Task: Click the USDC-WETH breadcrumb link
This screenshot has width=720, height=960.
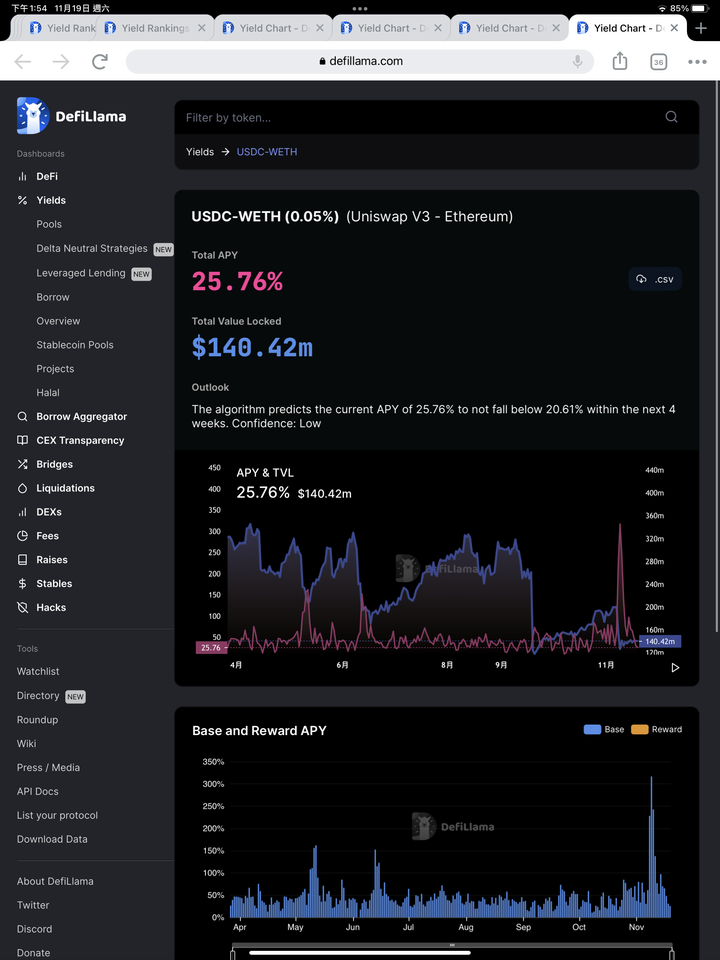Action: click(267, 152)
